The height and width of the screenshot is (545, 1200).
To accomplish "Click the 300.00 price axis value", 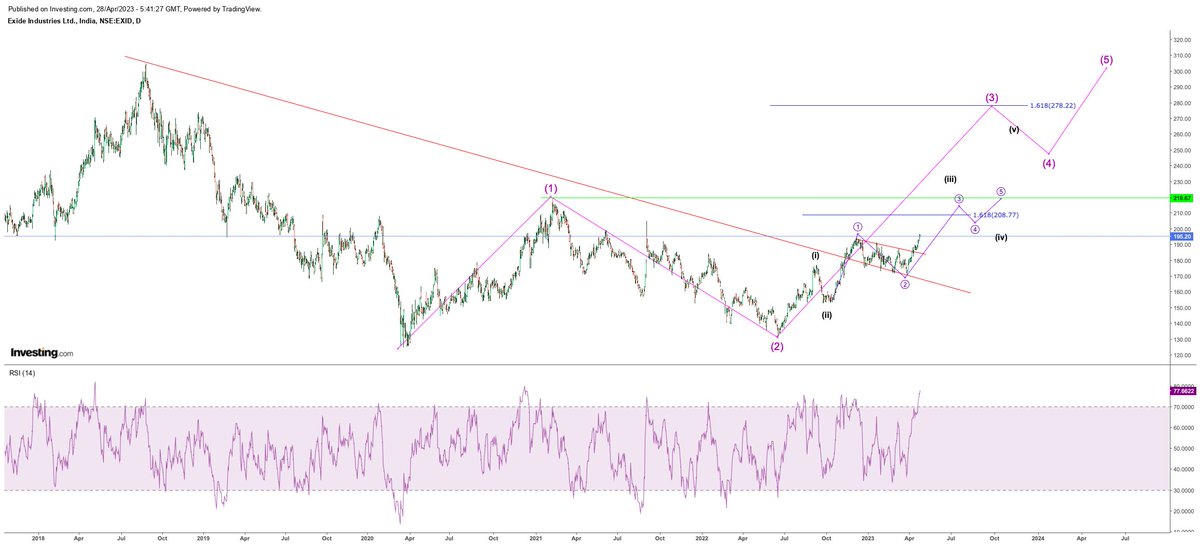I will [1181, 72].
